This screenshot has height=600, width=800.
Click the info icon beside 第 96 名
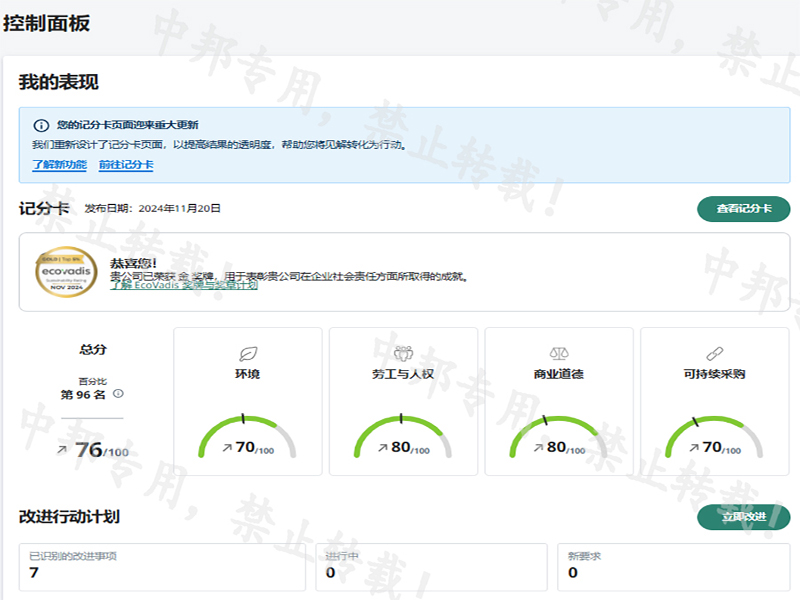(x=119, y=394)
